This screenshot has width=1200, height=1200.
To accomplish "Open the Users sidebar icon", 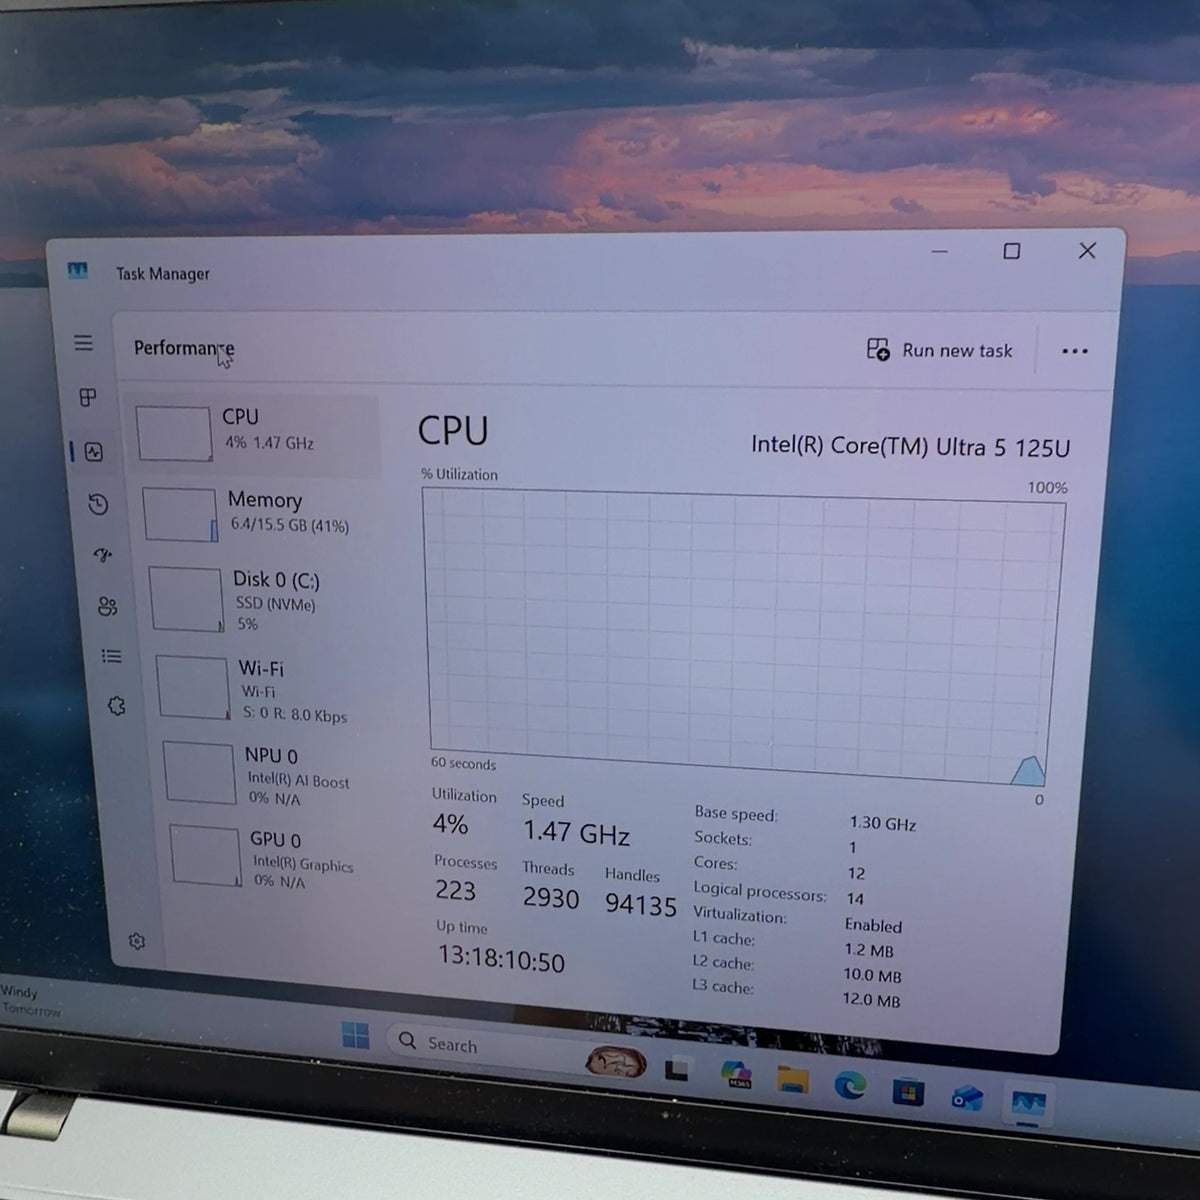I will (x=108, y=606).
